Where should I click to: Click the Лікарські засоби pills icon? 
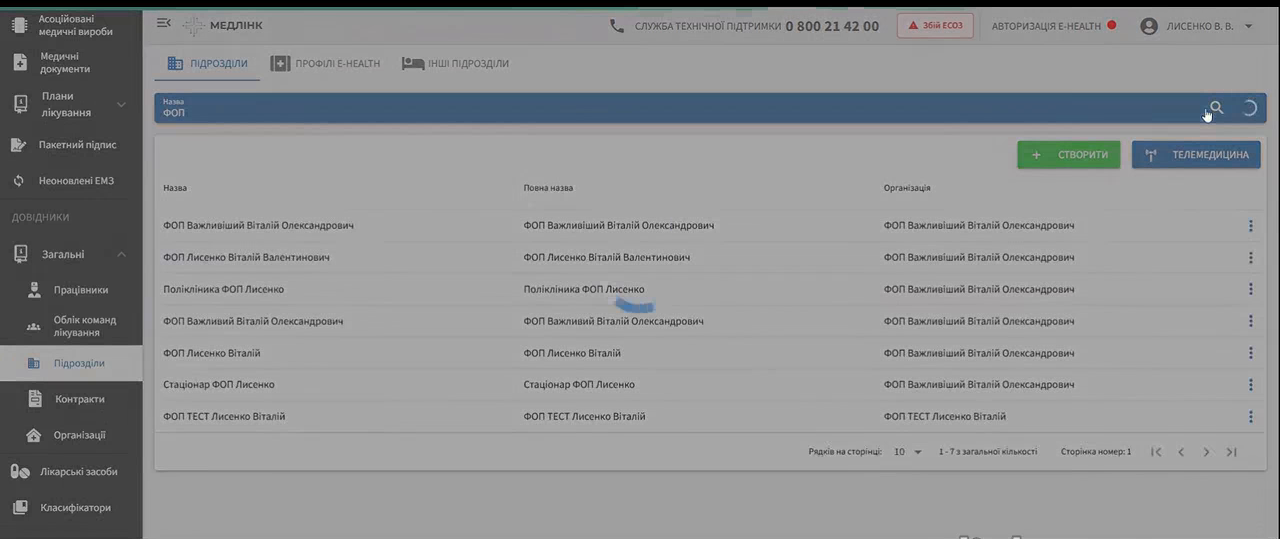20,472
